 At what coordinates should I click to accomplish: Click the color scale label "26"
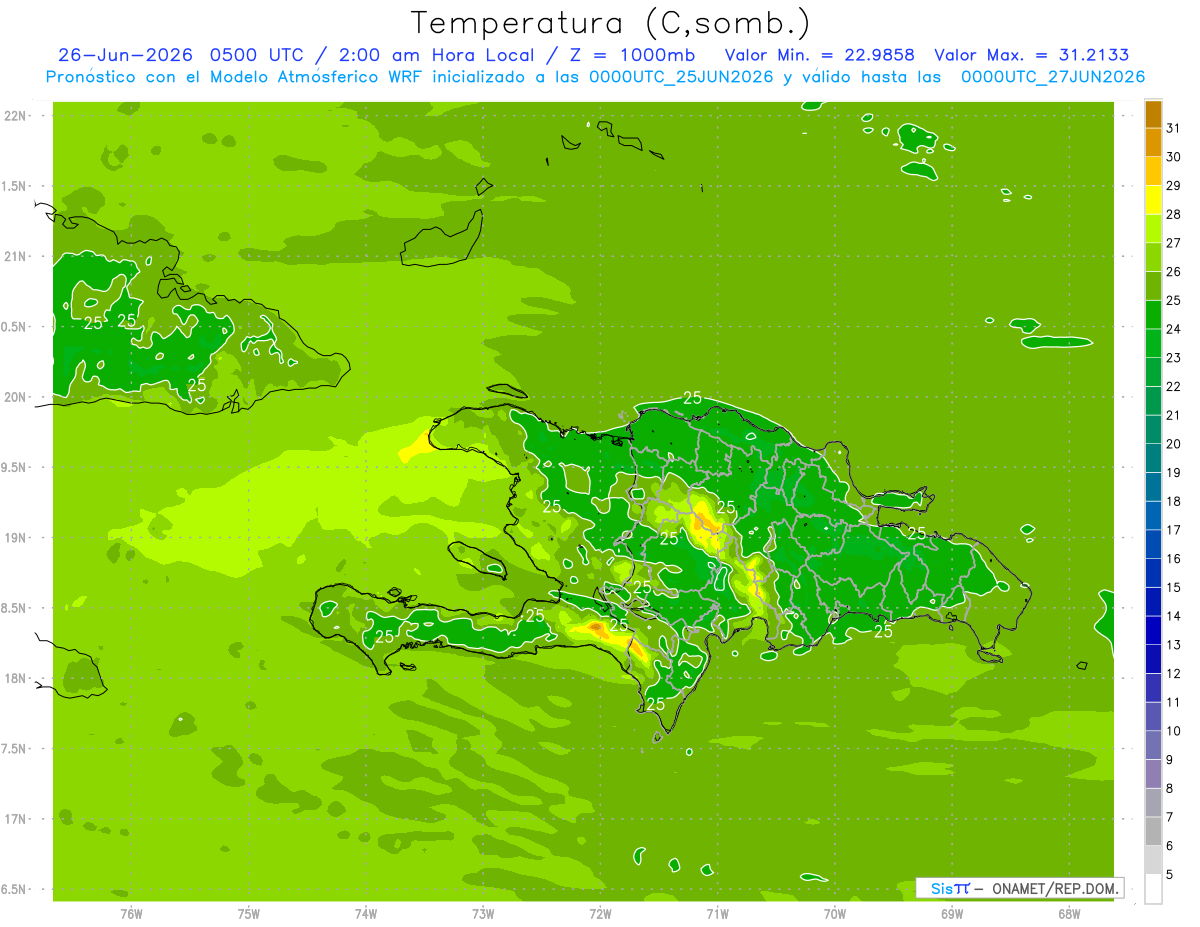click(1174, 272)
